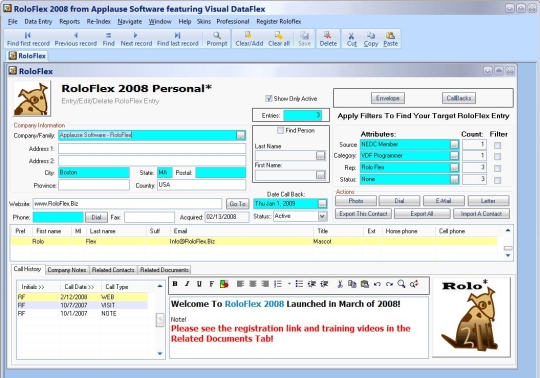Click the Envelope button
Viewport: 540px width, 378px height.
point(387,98)
